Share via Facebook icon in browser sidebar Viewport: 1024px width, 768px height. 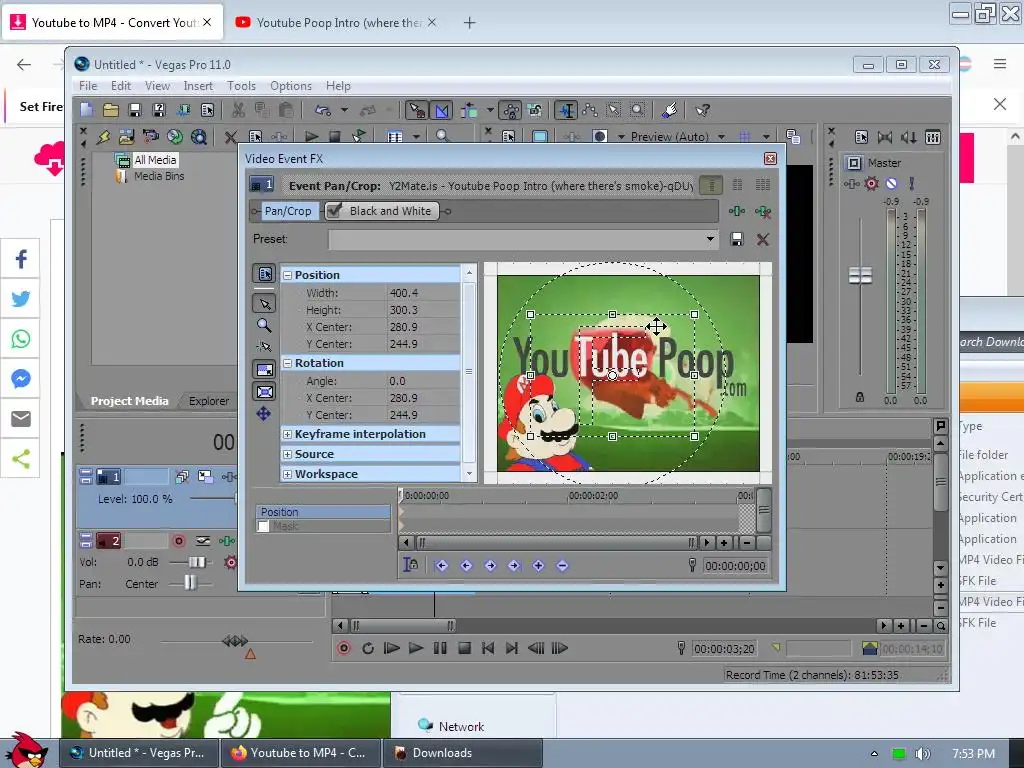(20, 259)
